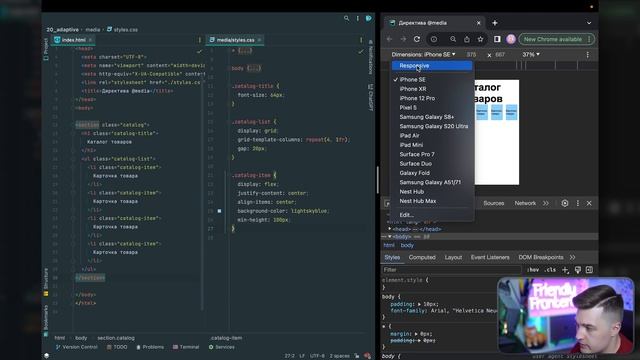640x360 pixels.
Task: Select Responsive in the device list
Action: click(432, 66)
